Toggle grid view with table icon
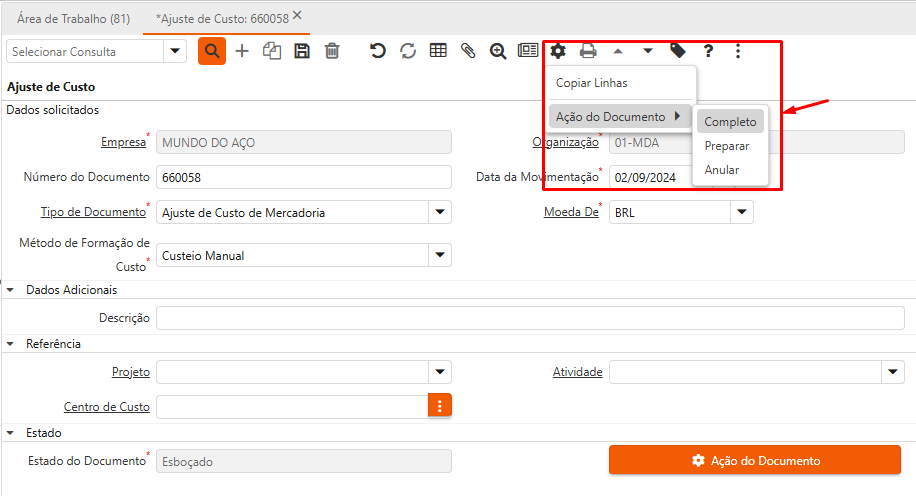This screenshot has height=496, width=916. tap(438, 51)
